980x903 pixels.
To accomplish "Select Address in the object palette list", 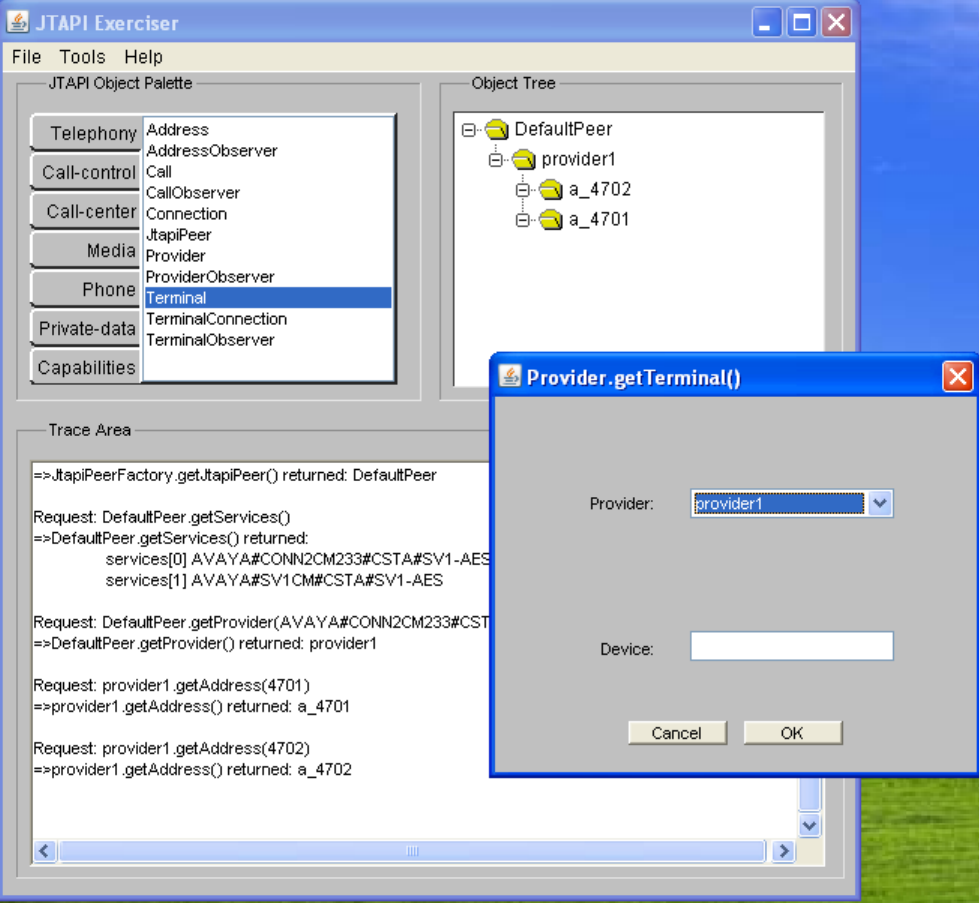I will click(268, 130).
